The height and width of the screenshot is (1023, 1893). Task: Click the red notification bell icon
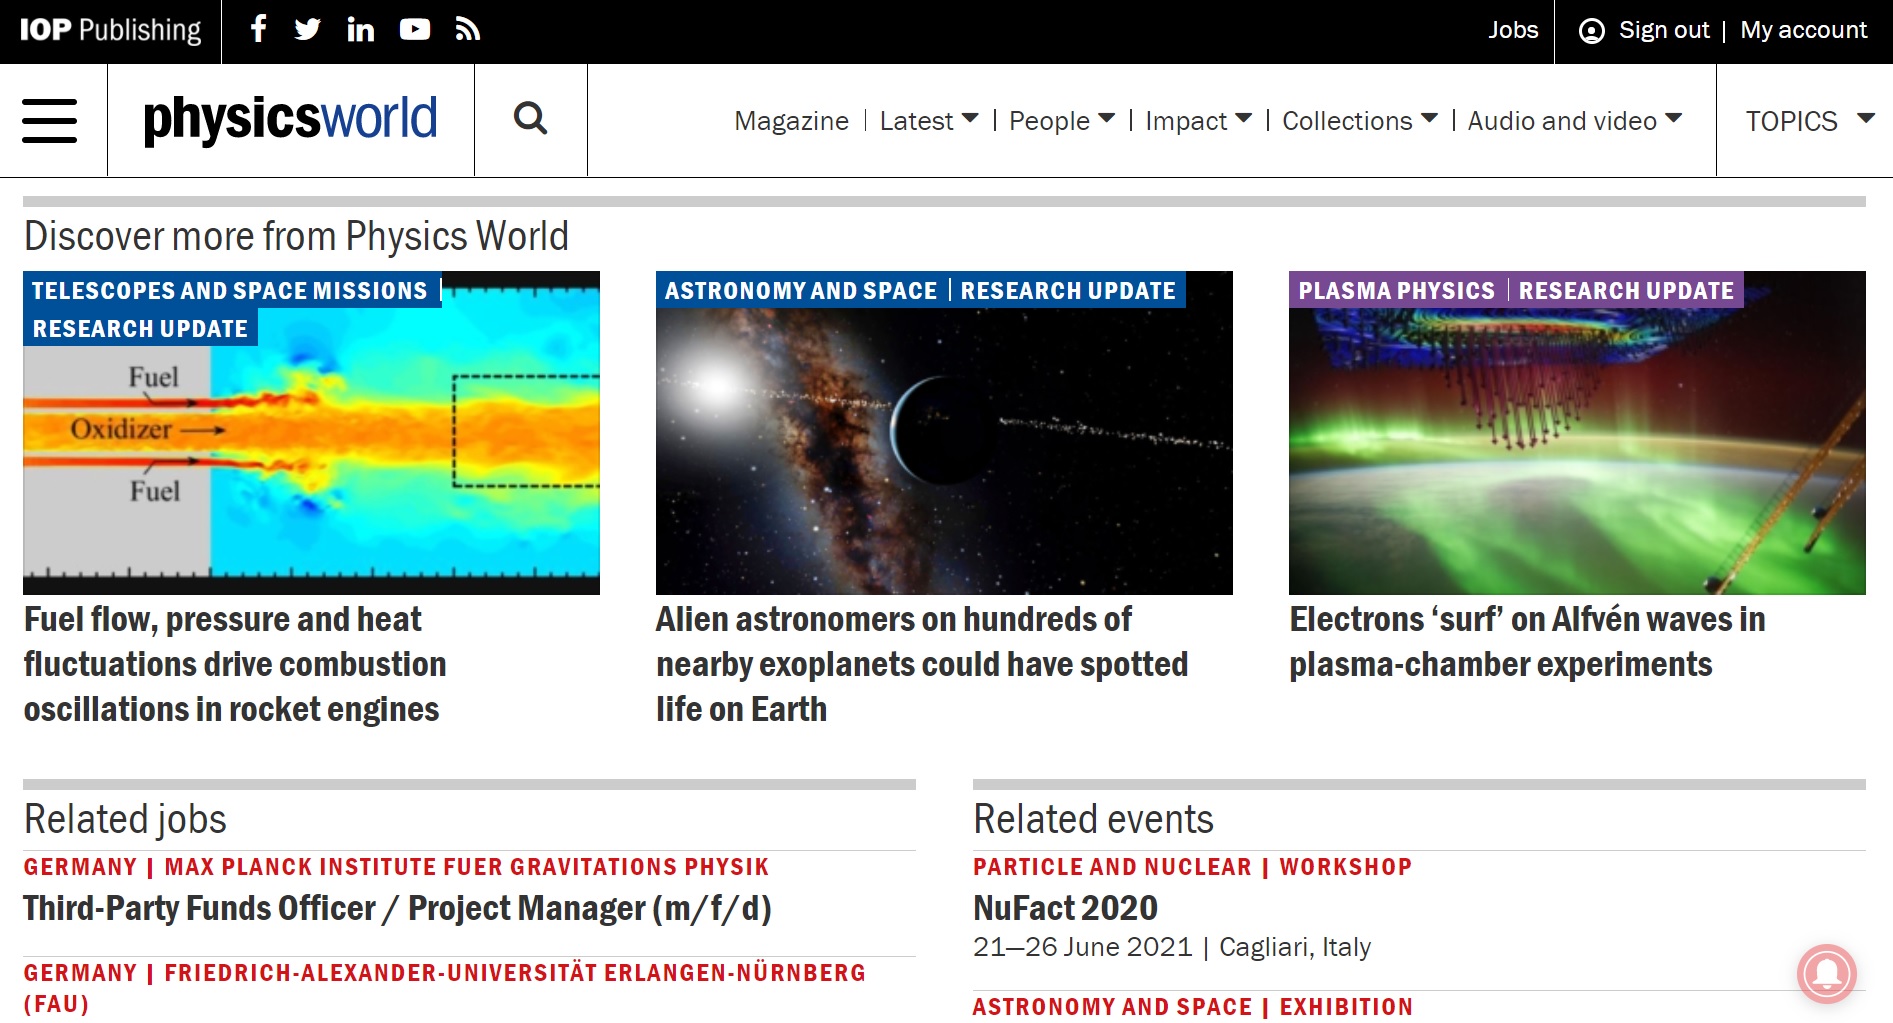pyautogui.click(x=1826, y=973)
